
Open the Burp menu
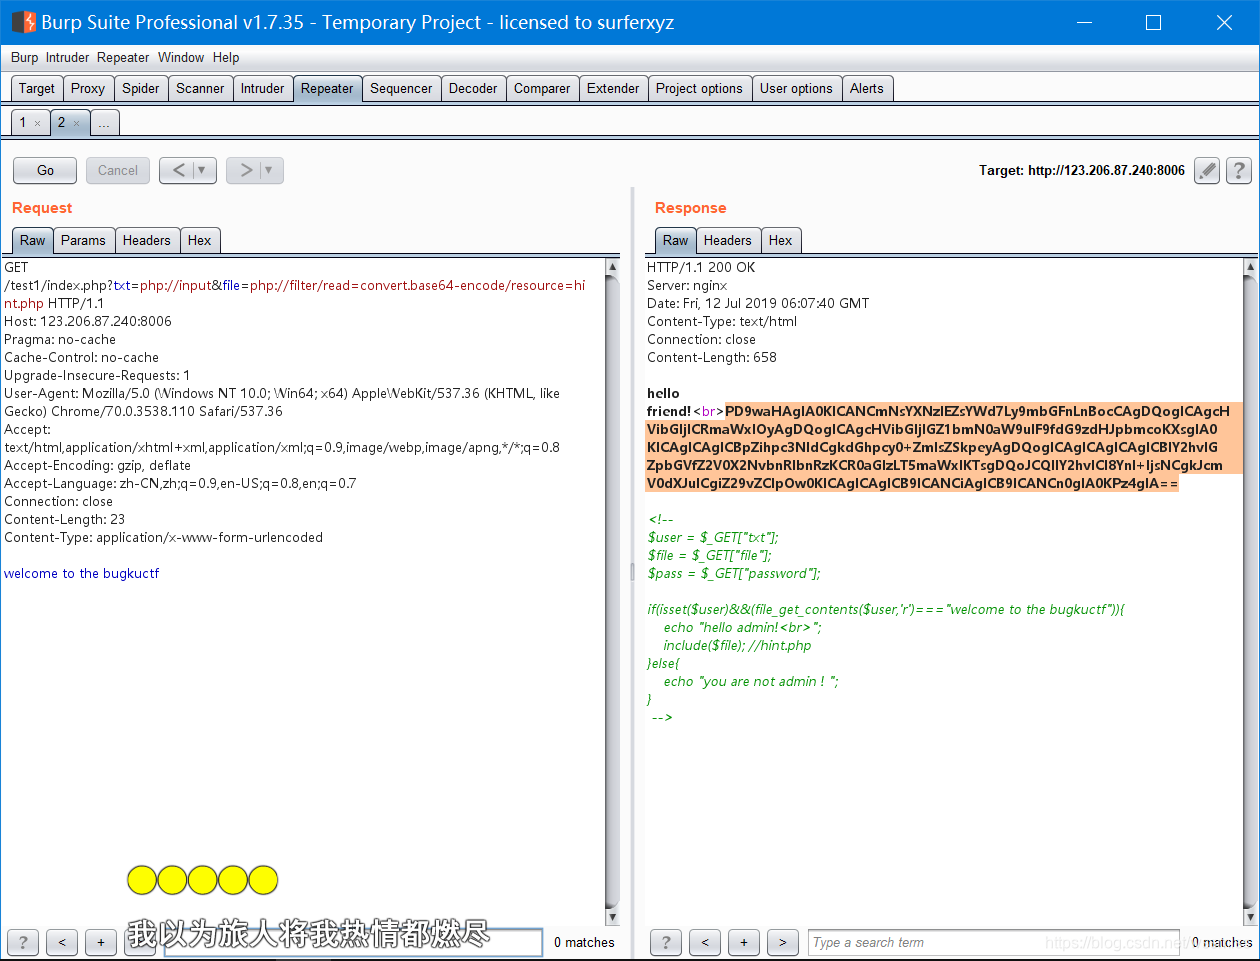(25, 58)
